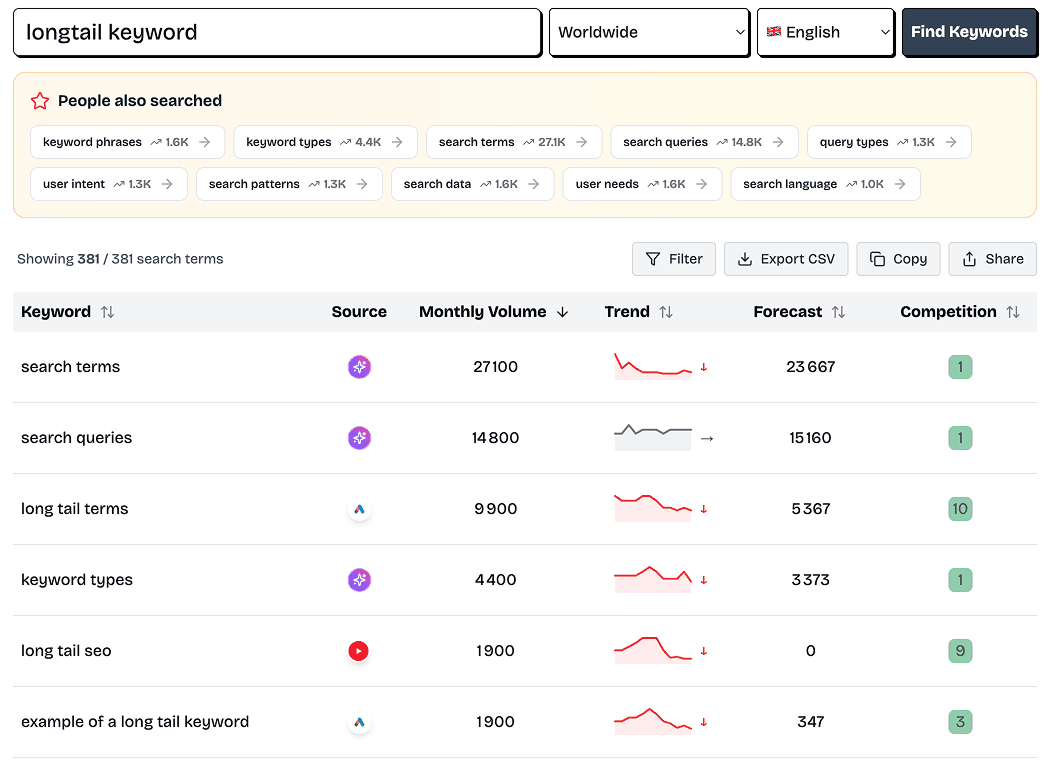Click the funnel icon on the Filter button
This screenshot has width=1052, height=764.
coord(652,259)
